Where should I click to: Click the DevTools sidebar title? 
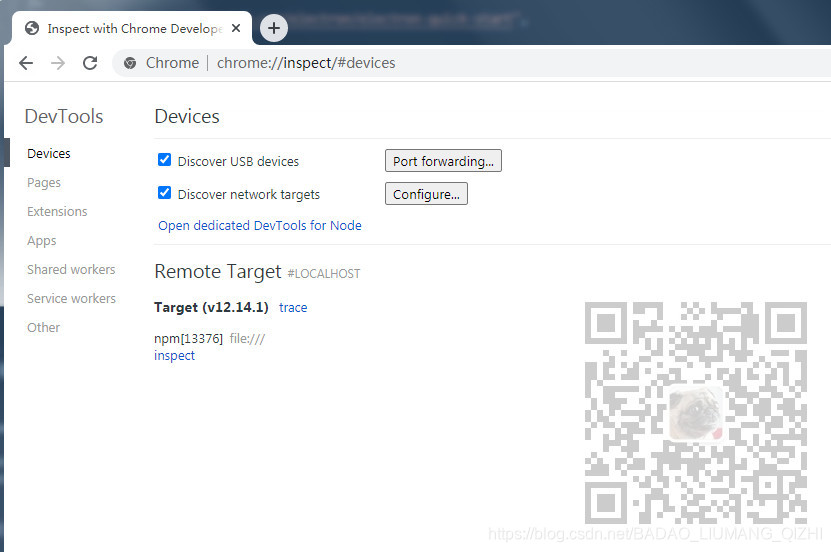64,117
